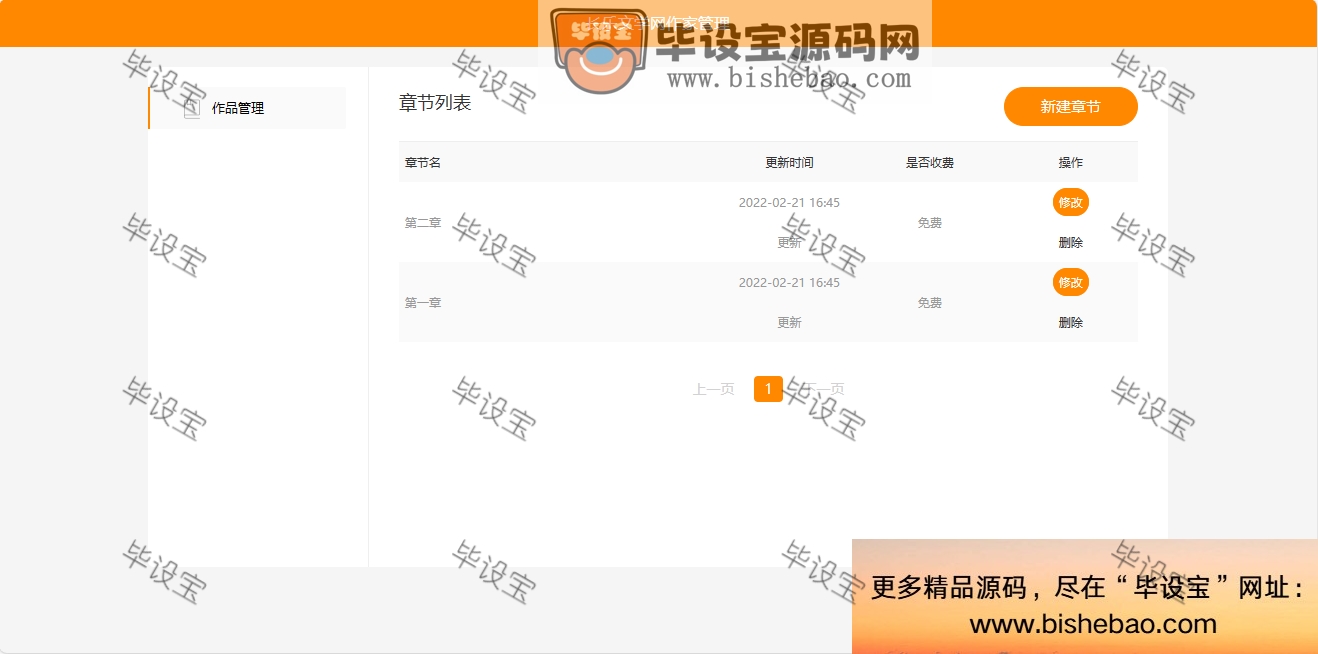Image resolution: width=1318 pixels, height=654 pixels.
Task: Select the 第二章 chapter name
Action: (423, 222)
